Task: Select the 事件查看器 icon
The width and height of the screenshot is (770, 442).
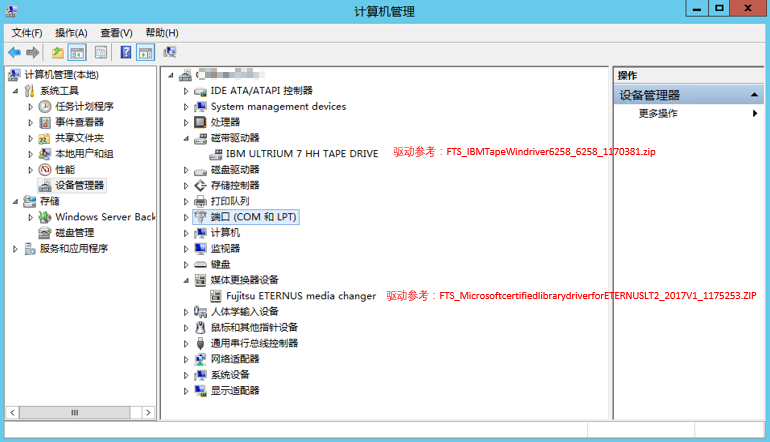Action: coord(45,122)
